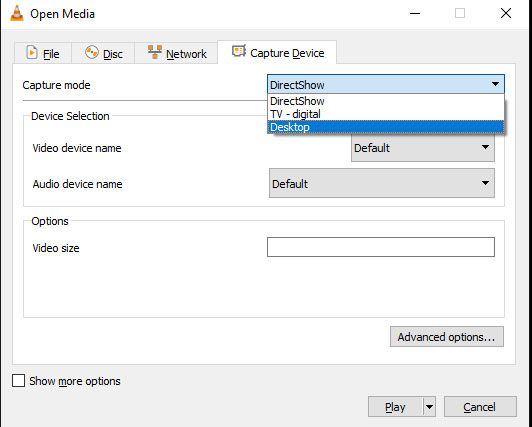
Task: Enable the Show more options checkbox
Action: (x=18, y=381)
